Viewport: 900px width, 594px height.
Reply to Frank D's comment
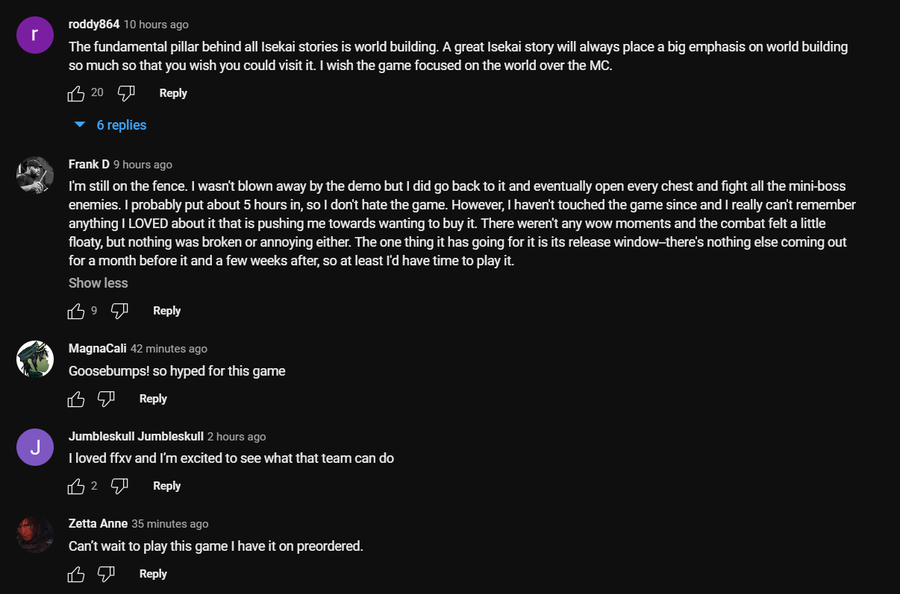[x=166, y=311]
